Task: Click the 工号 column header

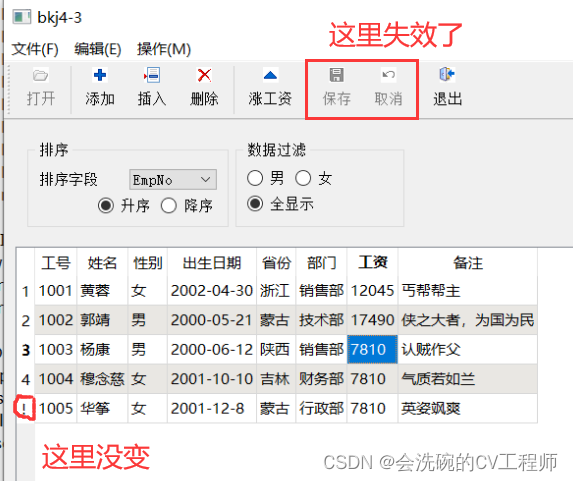Action: pyautogui.click(x=56, y=263)
